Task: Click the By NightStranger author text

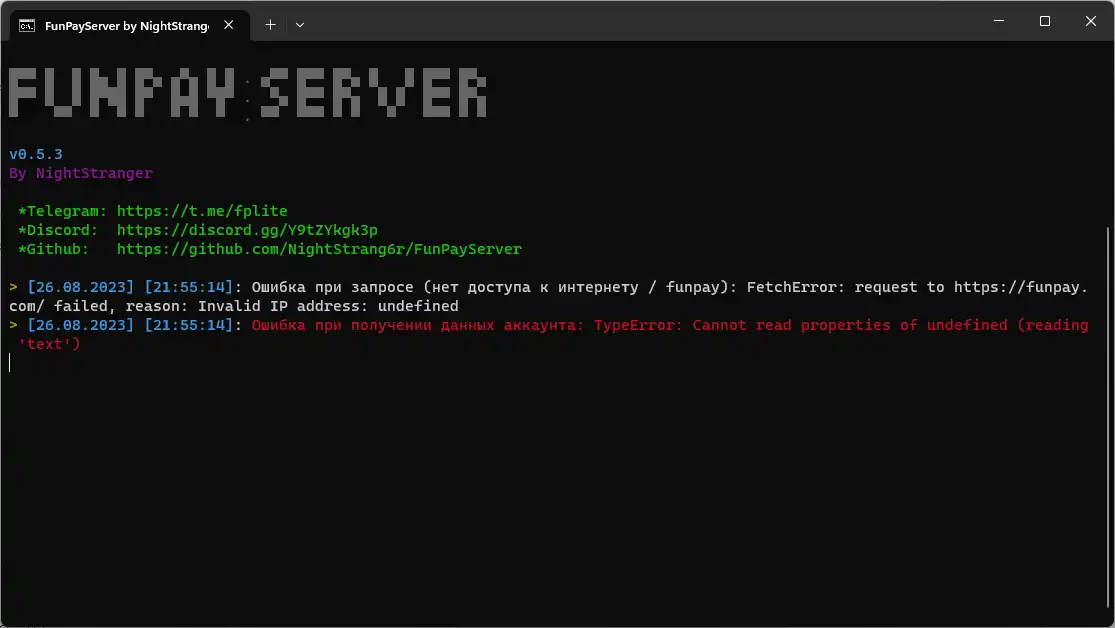Action: 80,174
